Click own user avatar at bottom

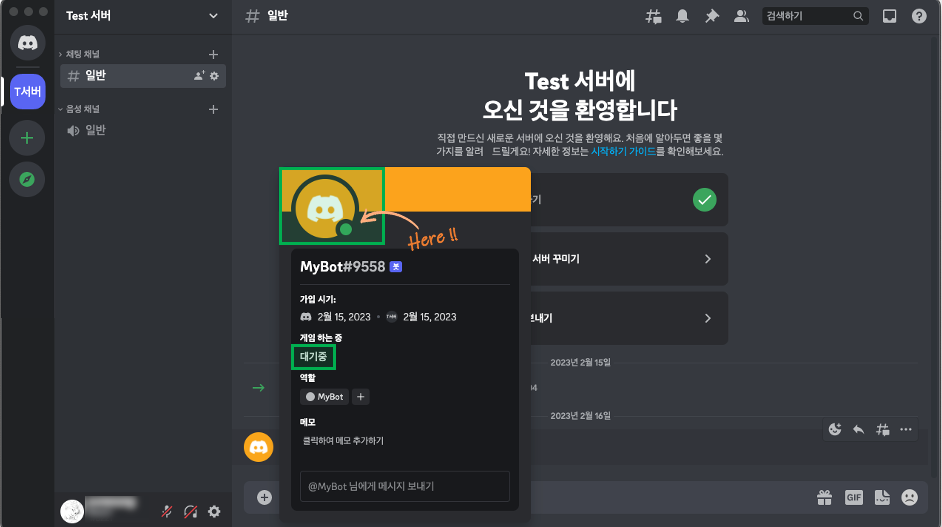click(72, 511)
